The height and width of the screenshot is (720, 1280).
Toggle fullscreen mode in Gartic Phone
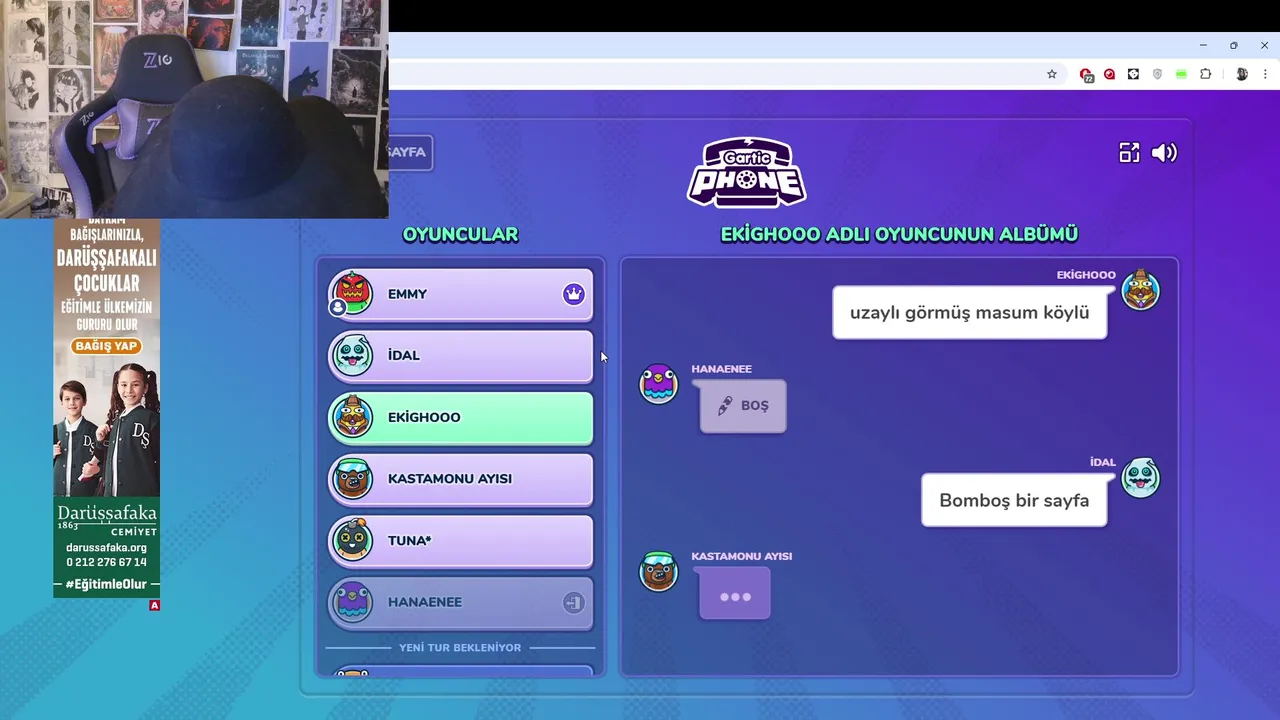(1129, 152)
